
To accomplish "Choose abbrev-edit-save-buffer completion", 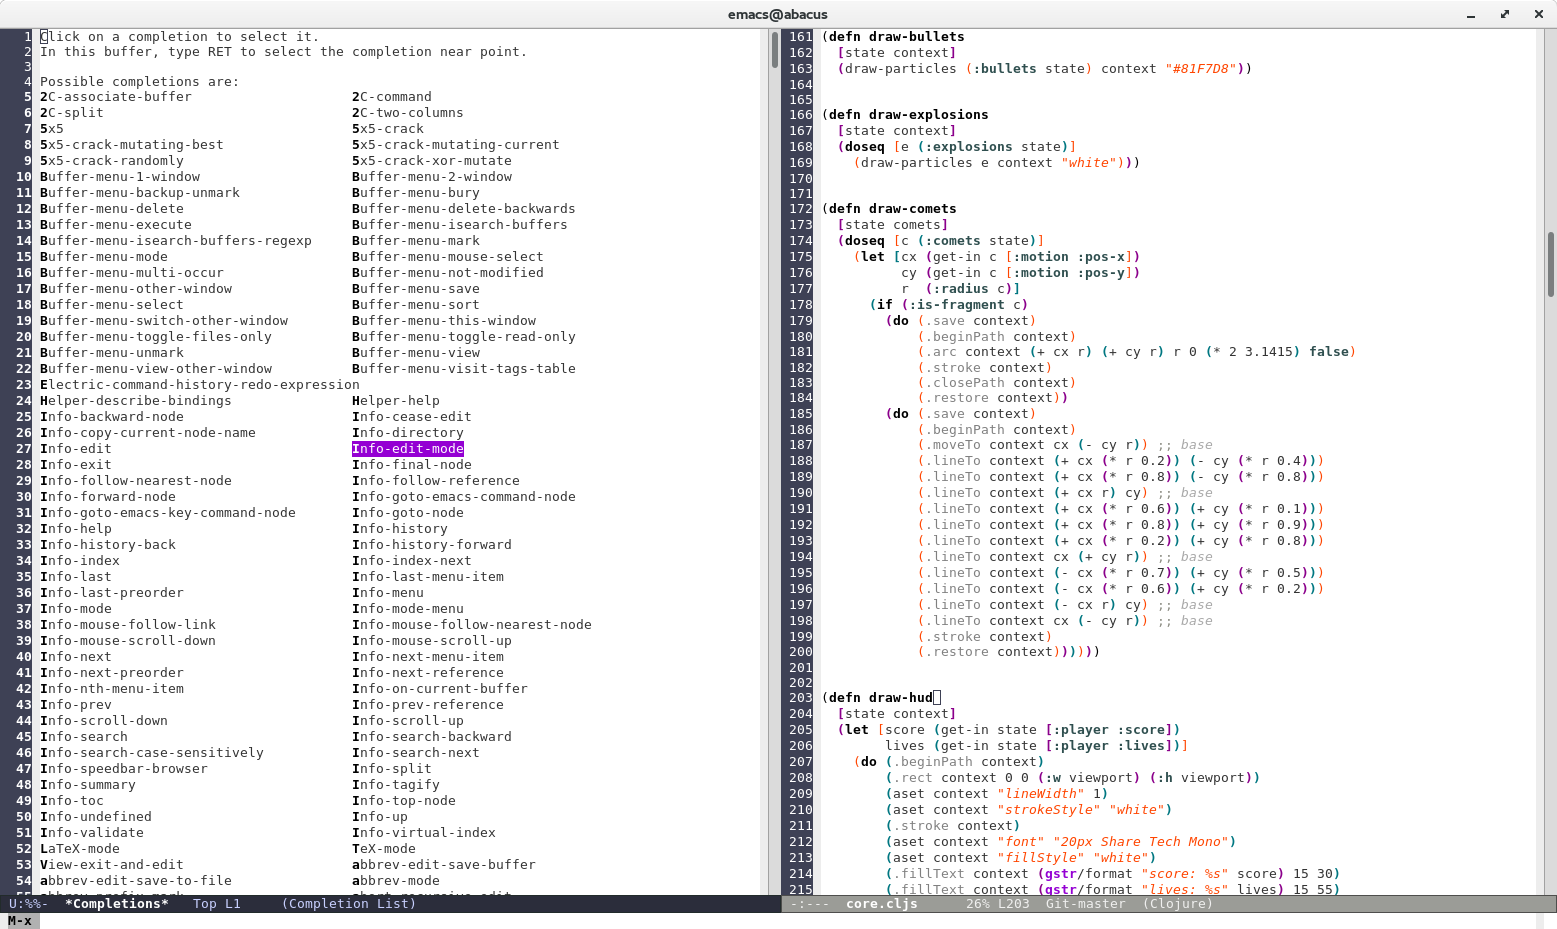I will pyautogui.click(x=444, y=865).
